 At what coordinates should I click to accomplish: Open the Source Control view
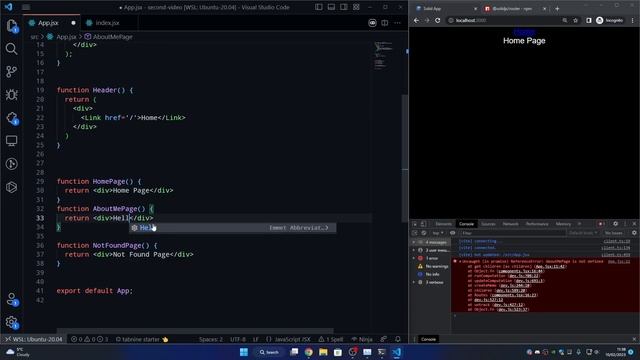click(x=11, y=72)
